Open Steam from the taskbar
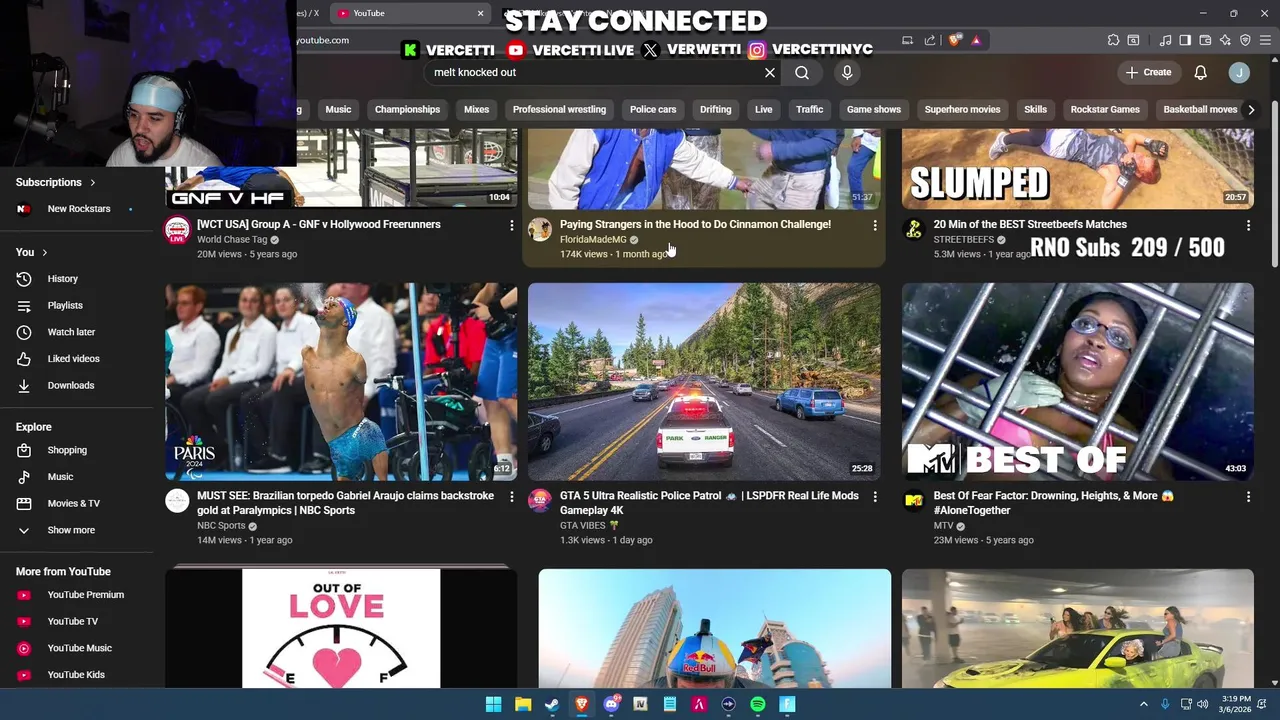The image size is (1280, 720). (552, 704)
